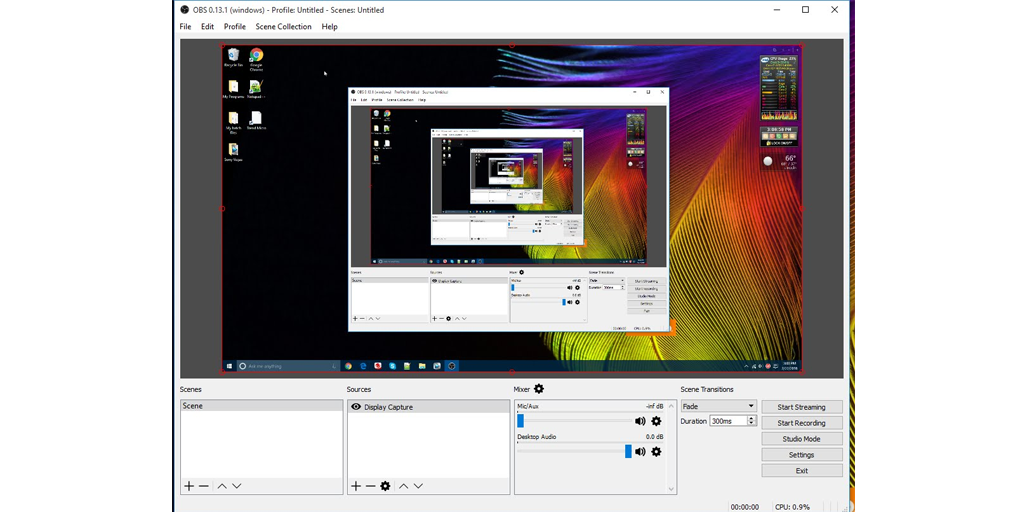Screen dimensions: 1024x512
Task: Click the Desktop Audio volume slider handle
Action: tap(628, 451)
